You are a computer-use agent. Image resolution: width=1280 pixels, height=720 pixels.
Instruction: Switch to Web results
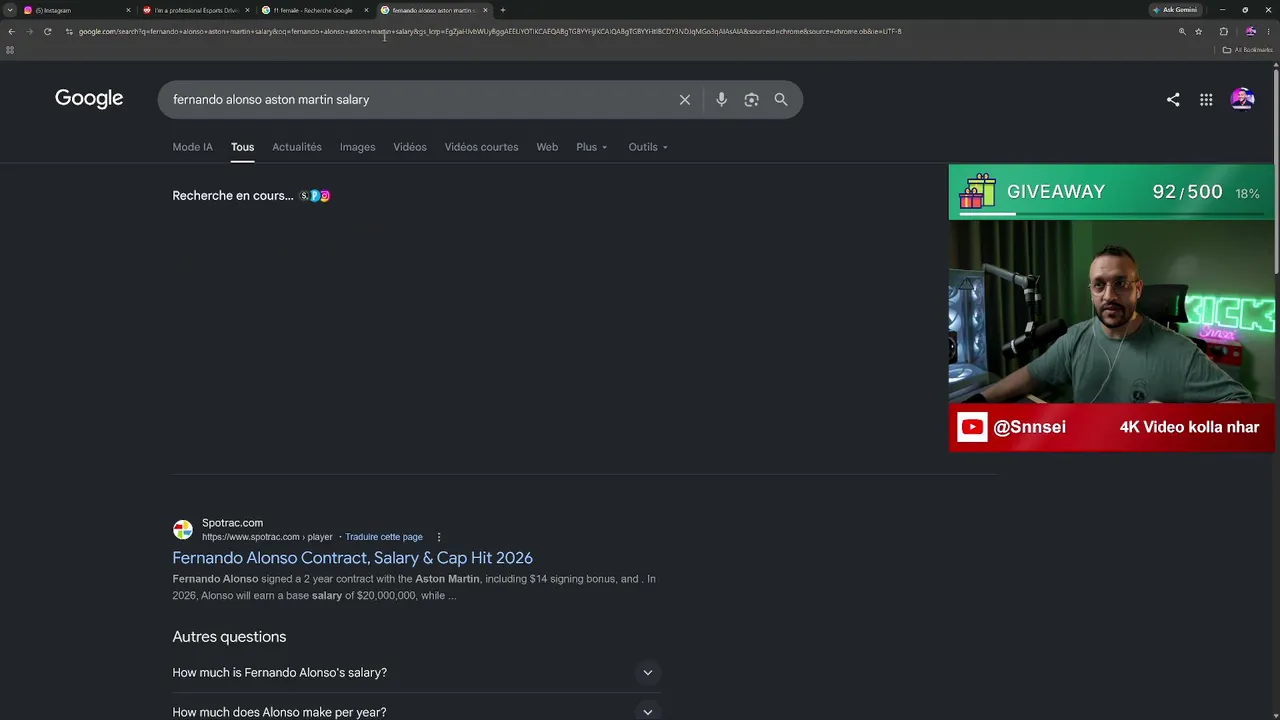[547, 147]
